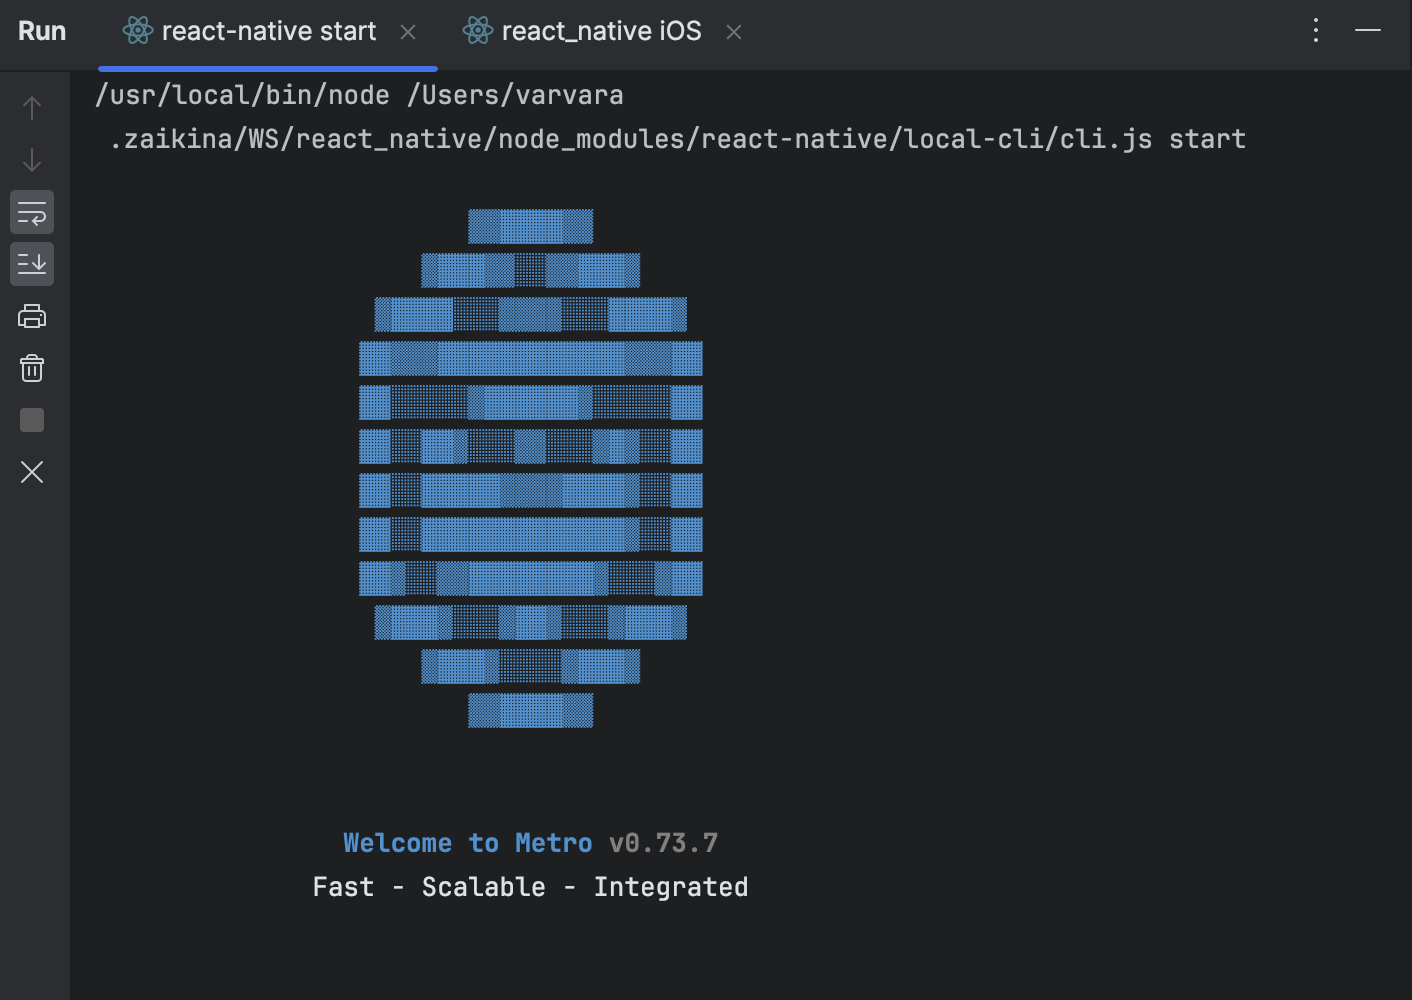Screen dimensions: 1412x1000
Task: Hide the Run tool window
Action: click(x=1367, y=30)
